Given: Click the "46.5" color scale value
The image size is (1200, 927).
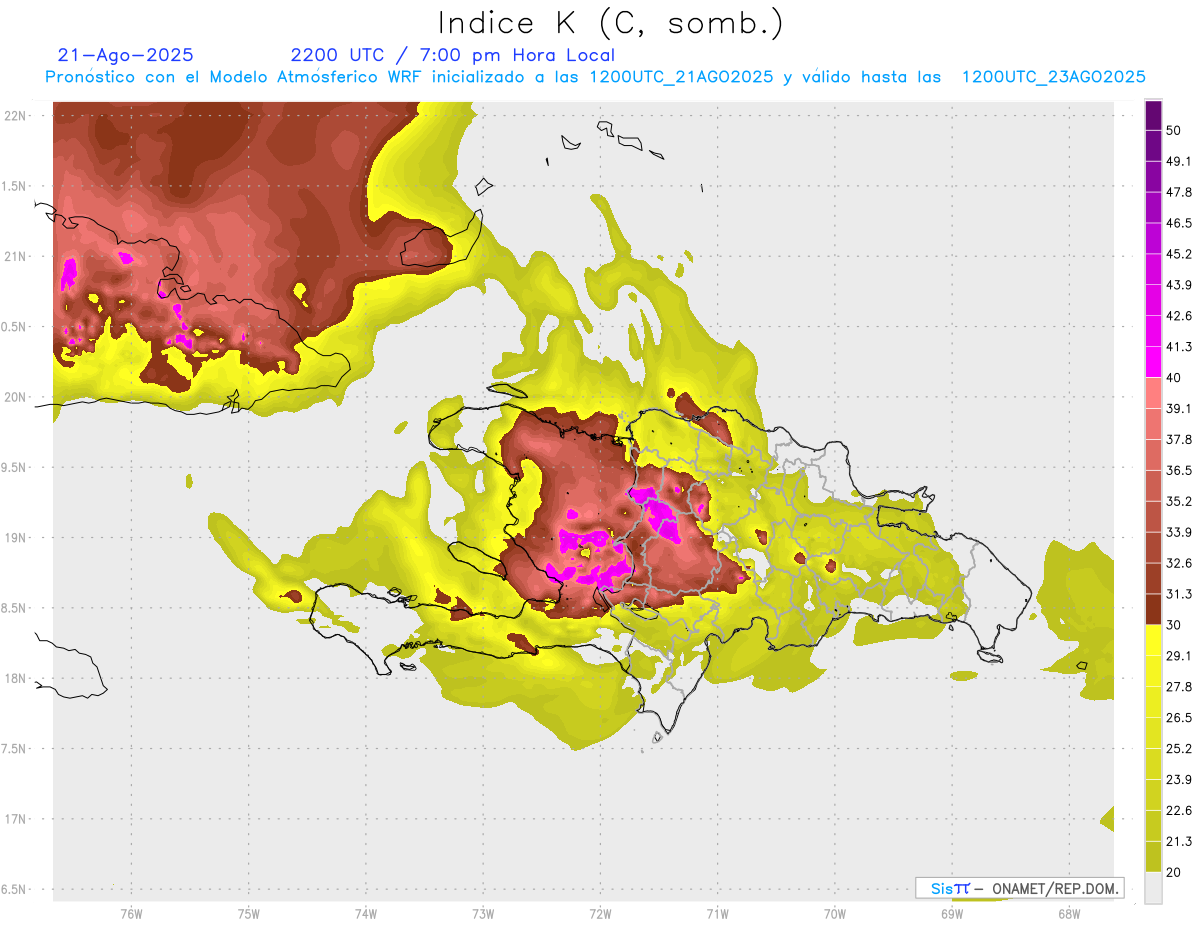Looking at the screenshot, I should 1180,224.
